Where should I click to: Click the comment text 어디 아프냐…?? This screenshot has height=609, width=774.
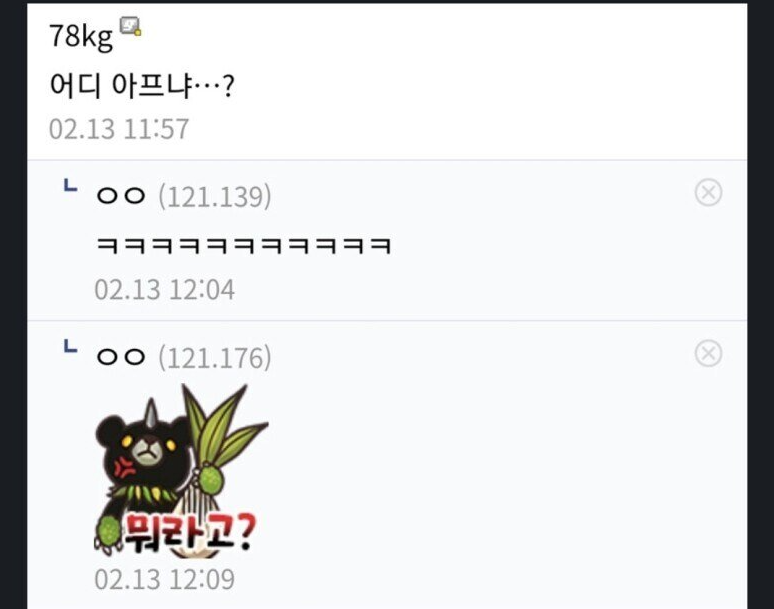(x=142, y=85)
